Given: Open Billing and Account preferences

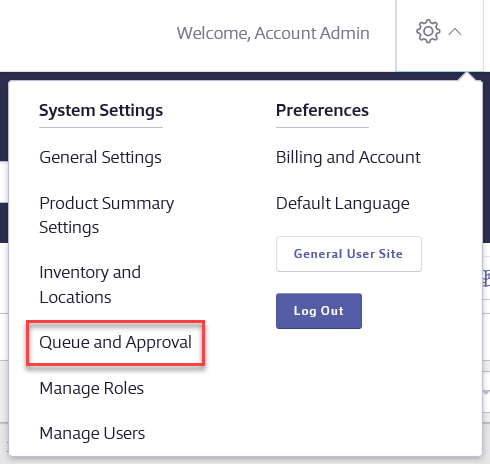Looking at the screenshot, I should coord(348,157).
